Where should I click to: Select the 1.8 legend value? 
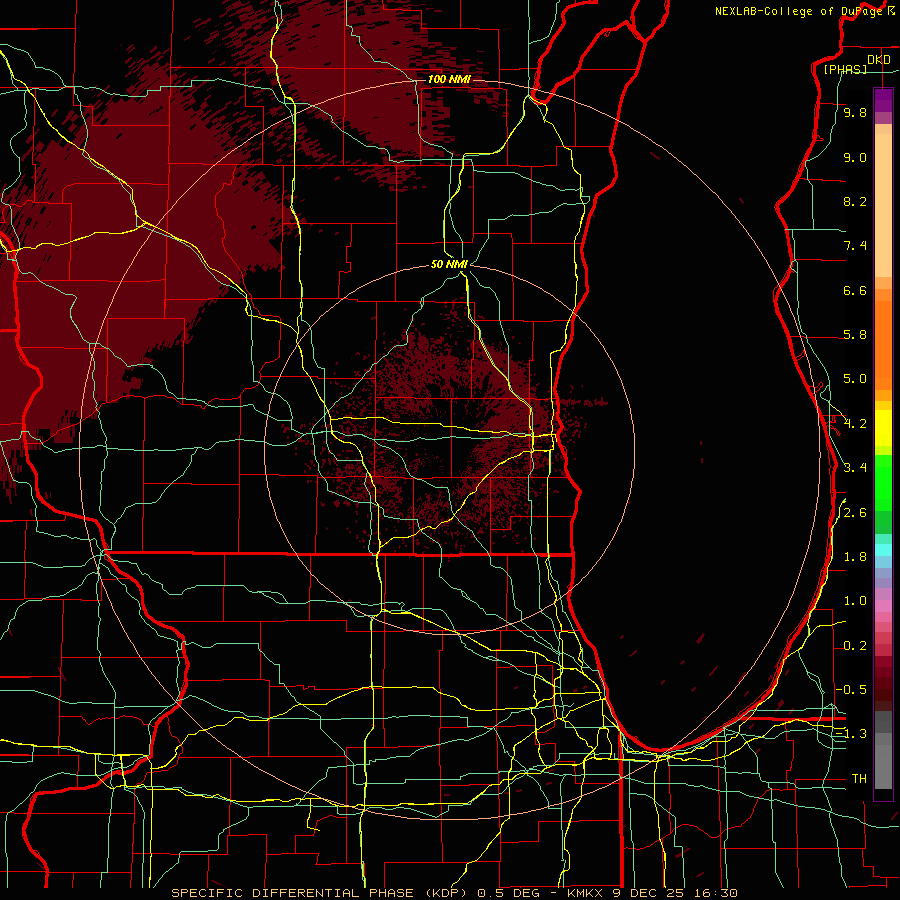(x=855, y=557)
